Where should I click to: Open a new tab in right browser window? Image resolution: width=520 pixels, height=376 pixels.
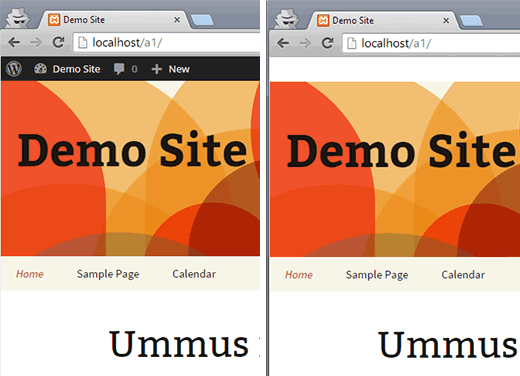471,21
